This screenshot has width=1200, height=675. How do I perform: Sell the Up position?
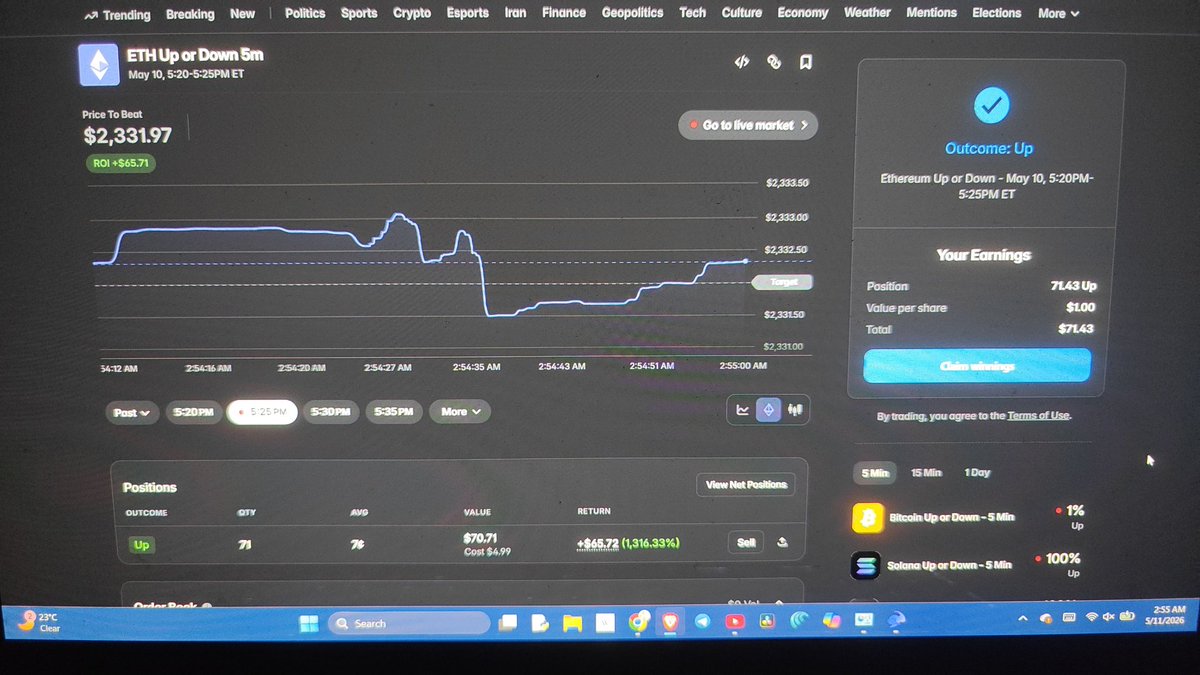point(746,542)
